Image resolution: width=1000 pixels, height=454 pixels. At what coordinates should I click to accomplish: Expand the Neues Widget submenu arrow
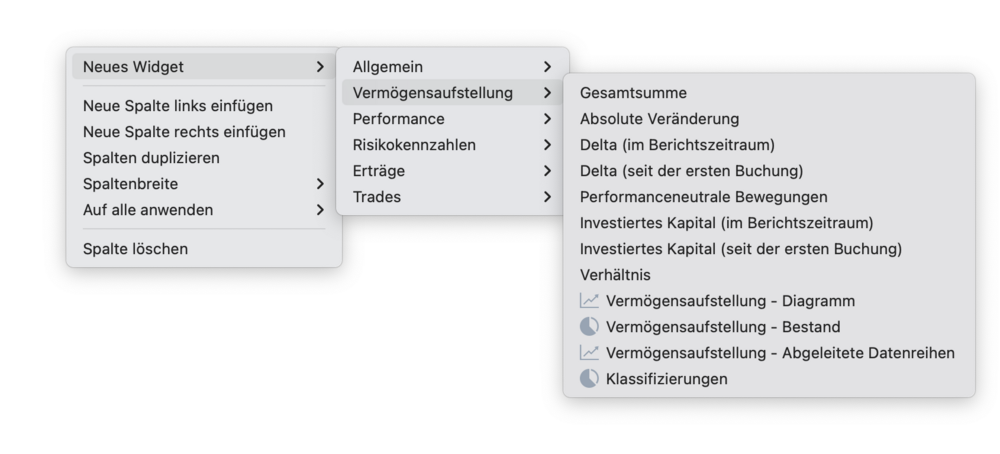(x=319, y=67)
